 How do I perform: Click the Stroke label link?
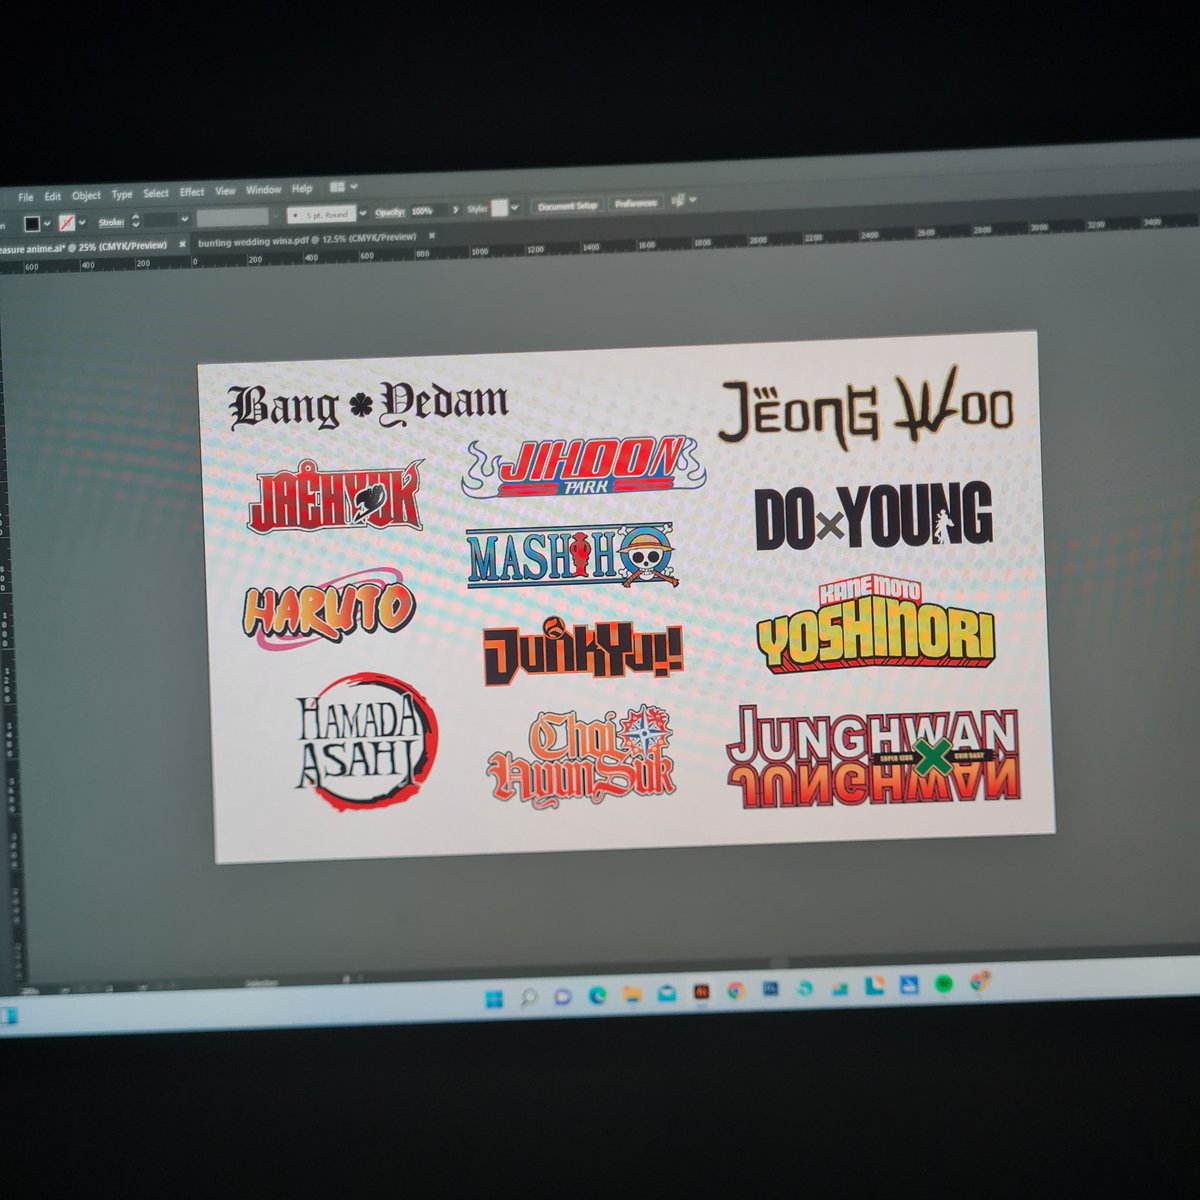tap(111, 222)
